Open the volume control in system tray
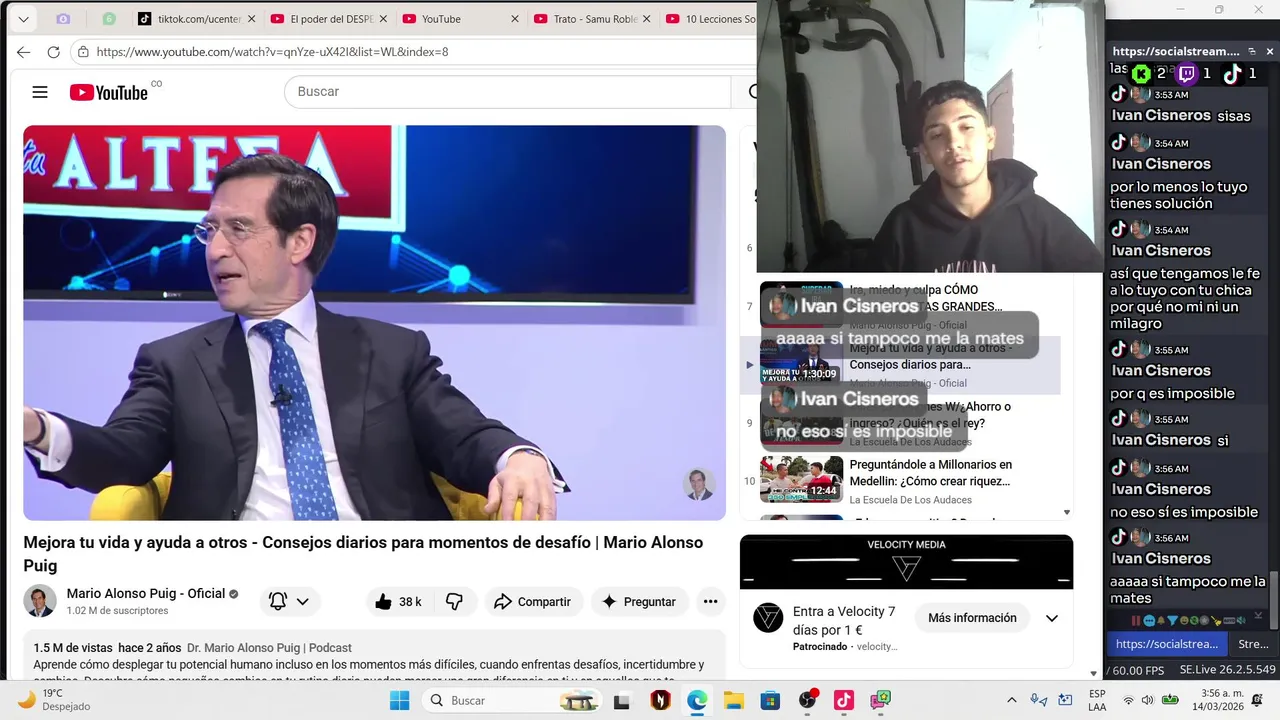Viewport: 1280px width, 720px height. point(1147,700)
